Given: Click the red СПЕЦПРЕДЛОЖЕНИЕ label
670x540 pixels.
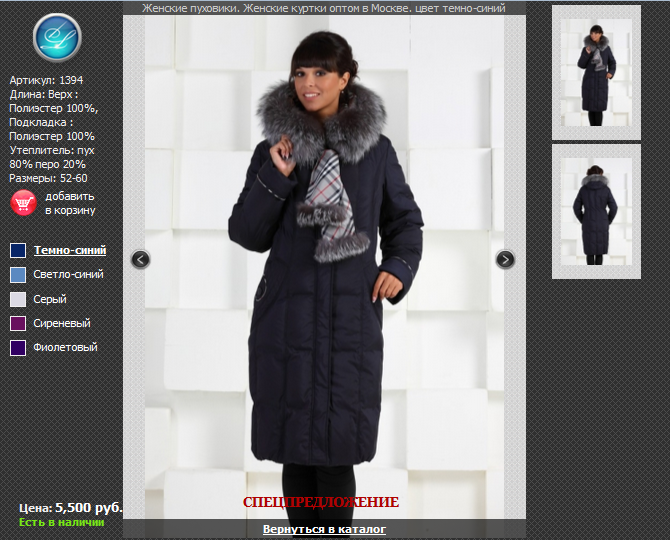Looking at the screenshot, I should 320,502.
